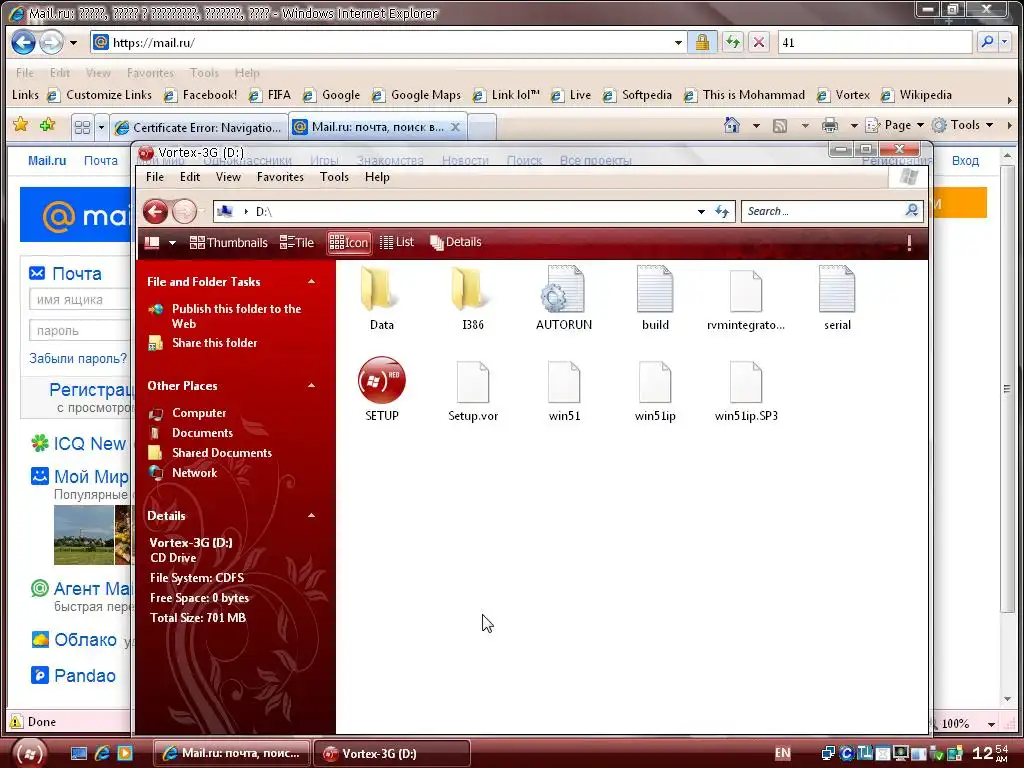
Task: Select the red SETUP application icon
Action: tap(381, 389)
